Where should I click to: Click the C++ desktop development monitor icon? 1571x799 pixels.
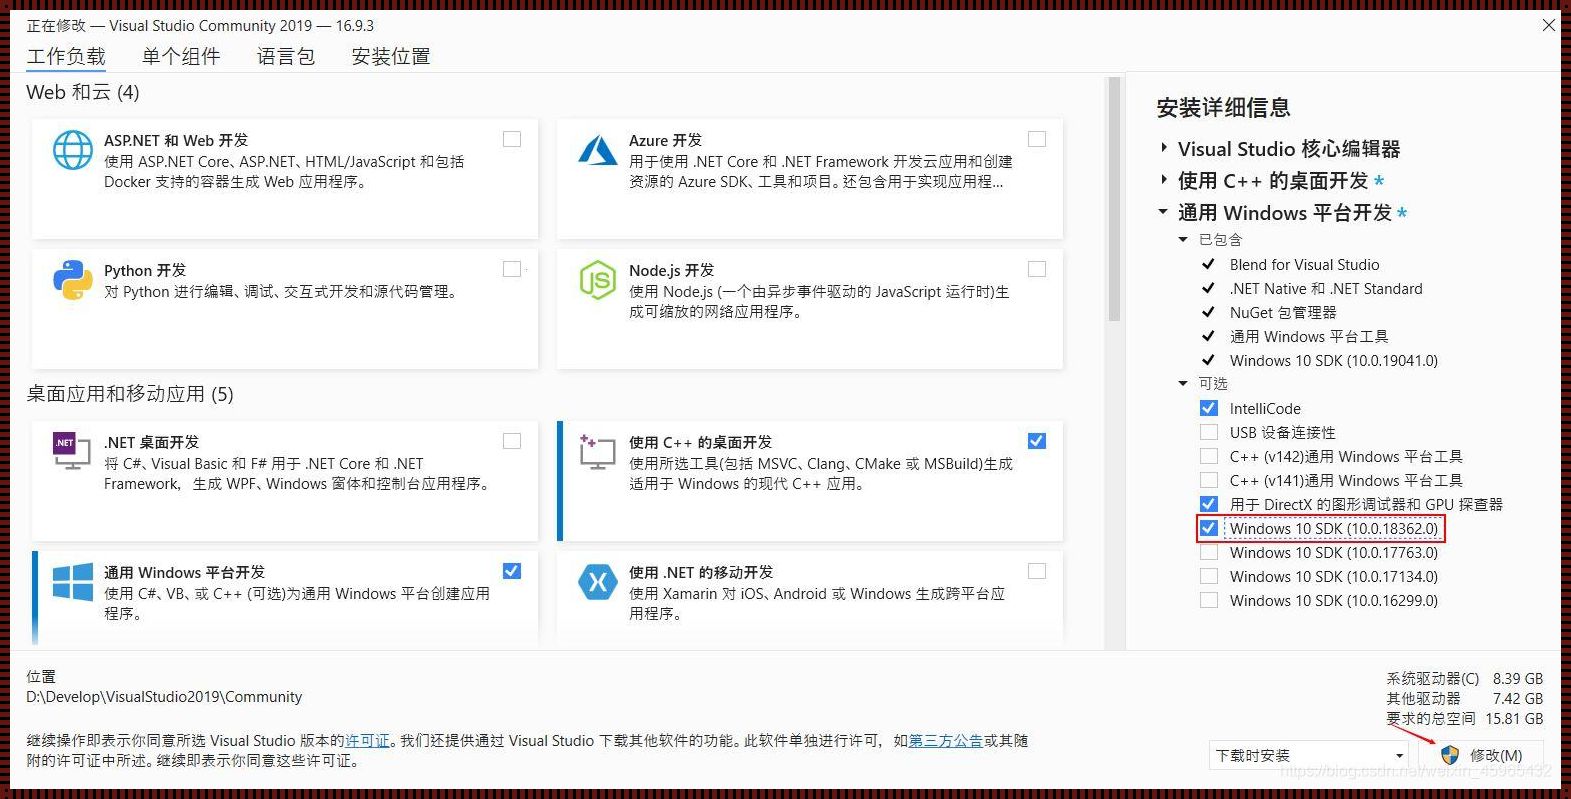tap(597, 452)
